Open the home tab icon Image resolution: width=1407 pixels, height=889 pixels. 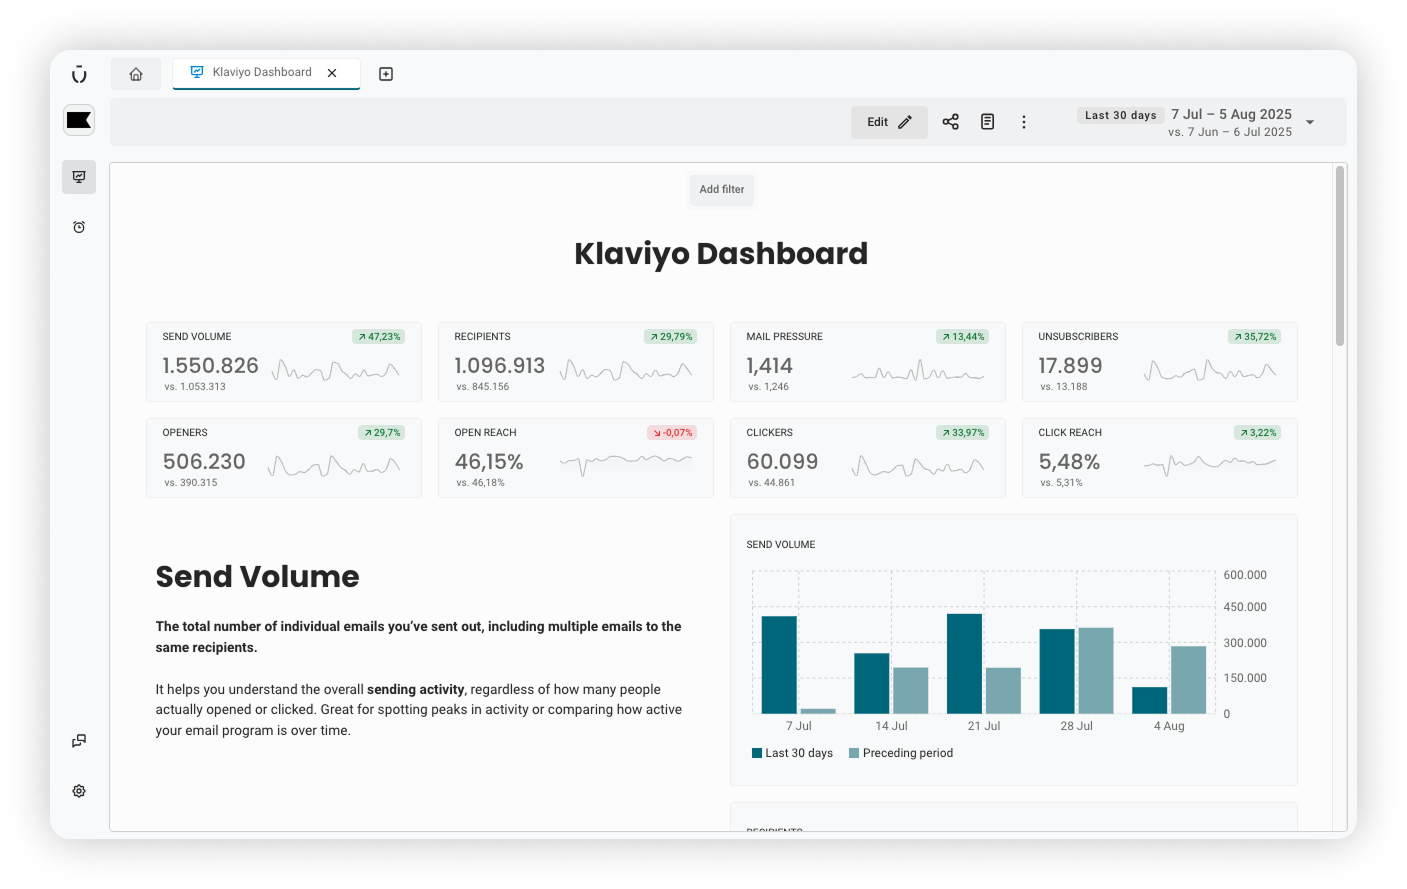(x=136, y=74)
